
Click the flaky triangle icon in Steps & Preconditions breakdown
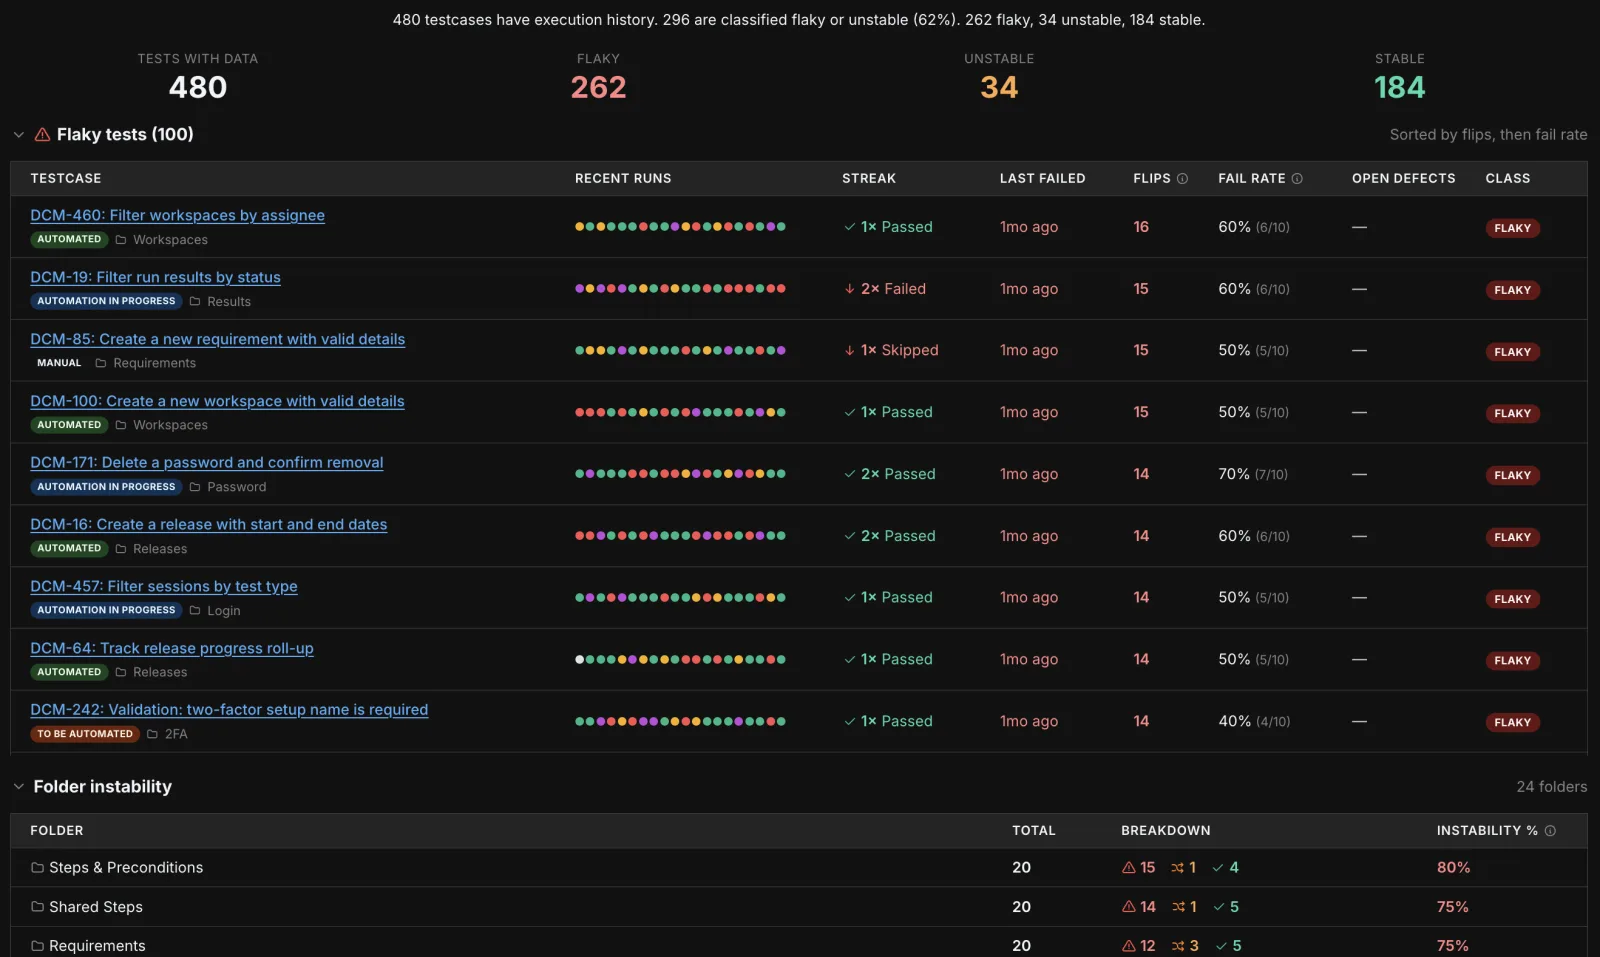pos(1129,868)
